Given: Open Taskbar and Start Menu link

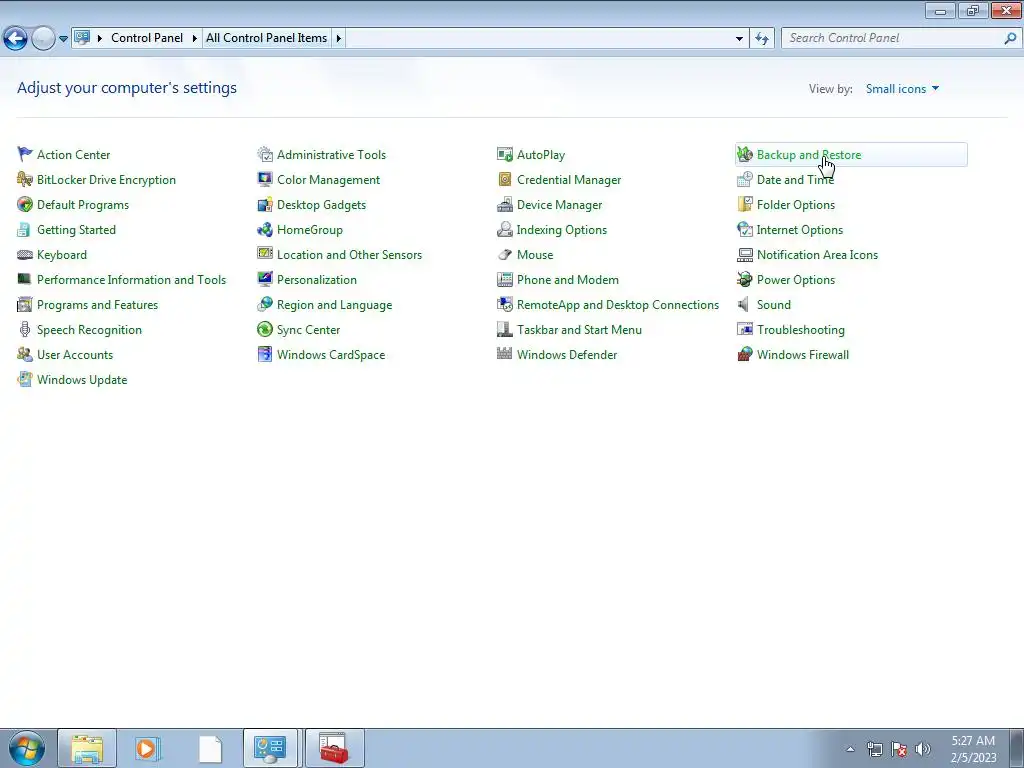Looking at the screenshot, I should (x=579, y=330).
